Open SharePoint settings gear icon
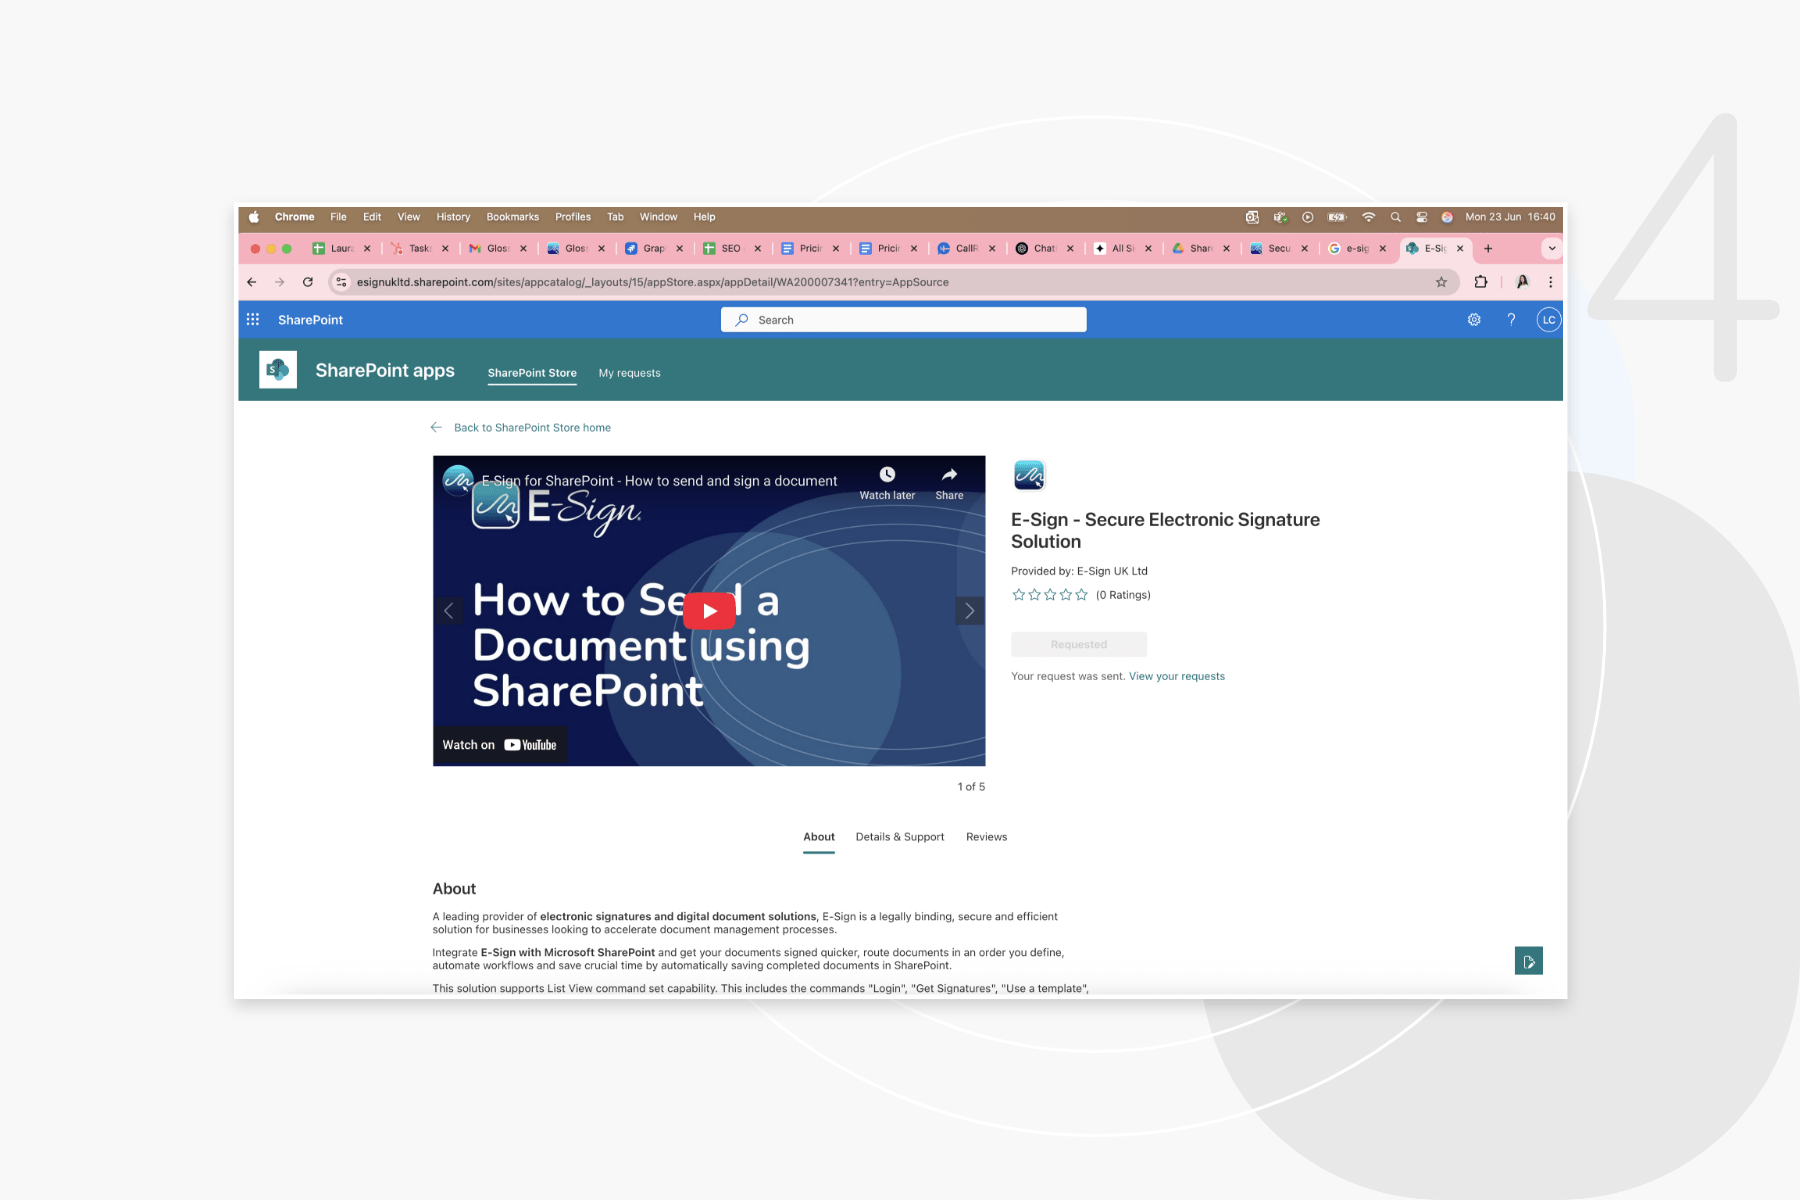The height and width of the screenshot is (1200, 1800). [1474, 320]
